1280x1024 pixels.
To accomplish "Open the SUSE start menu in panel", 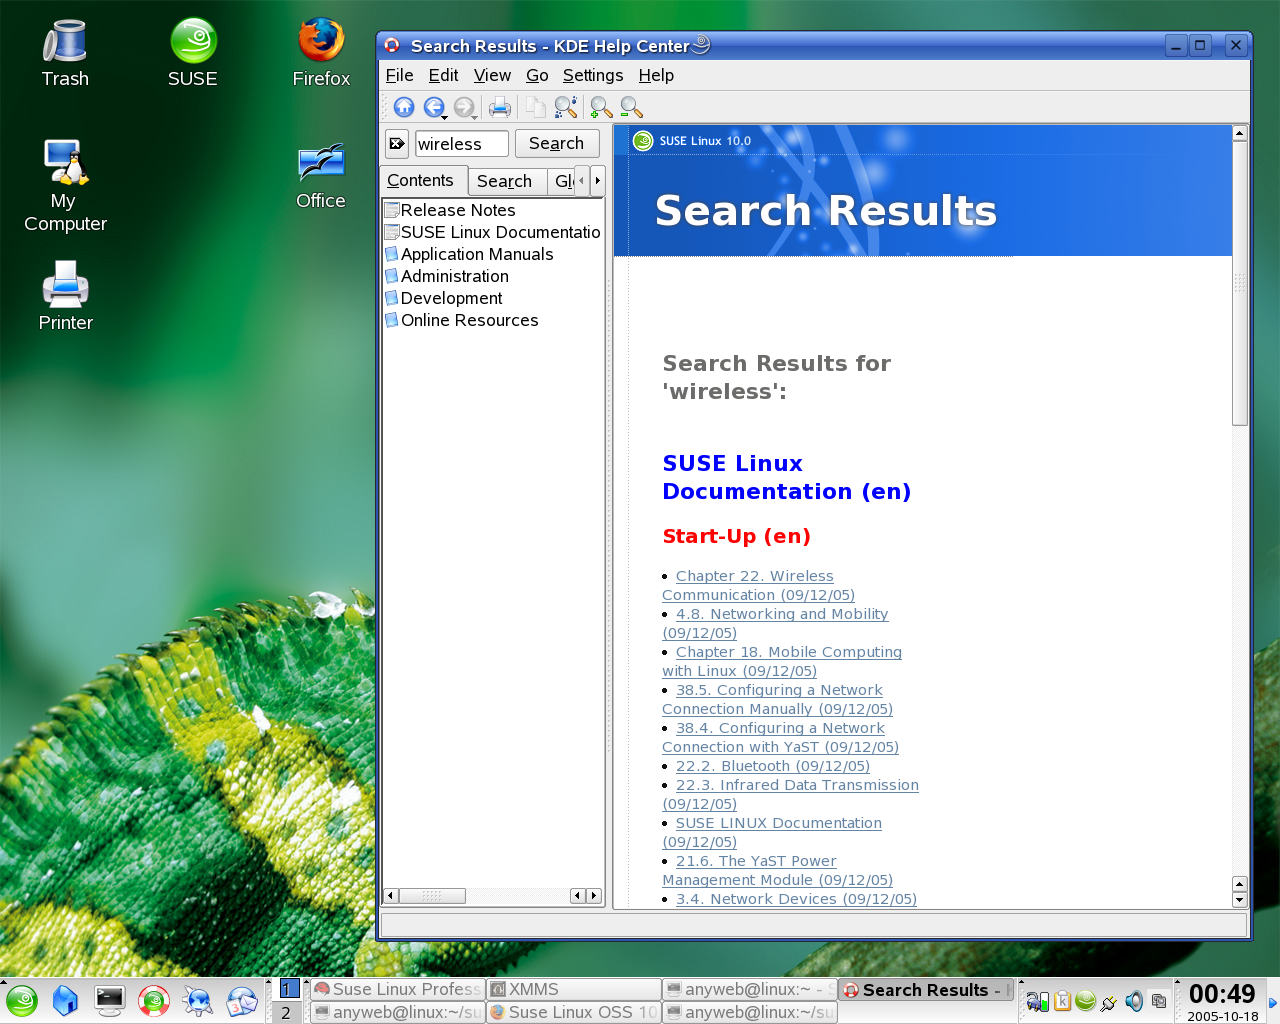I will [22, 1001].
